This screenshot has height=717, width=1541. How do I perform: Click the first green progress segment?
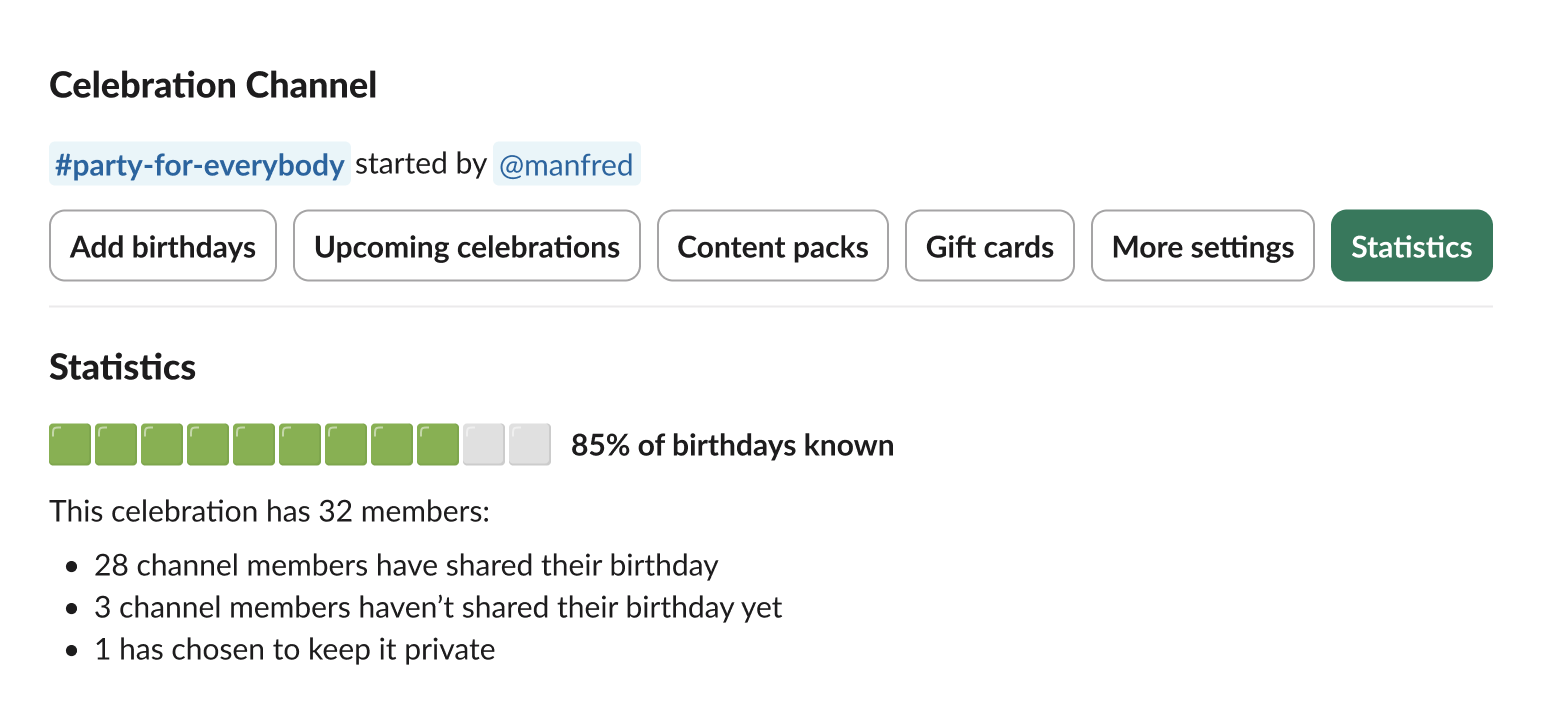pyautogui.click(x=69, y=443)
